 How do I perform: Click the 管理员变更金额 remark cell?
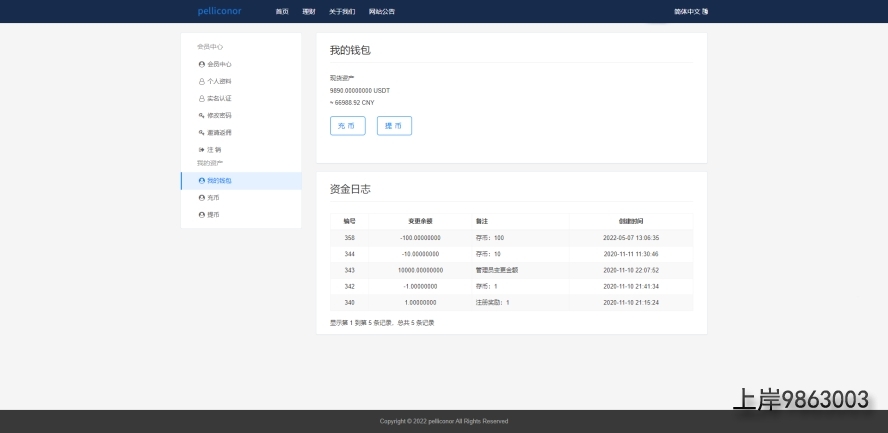pyautogui.click(x=520, y=270)
